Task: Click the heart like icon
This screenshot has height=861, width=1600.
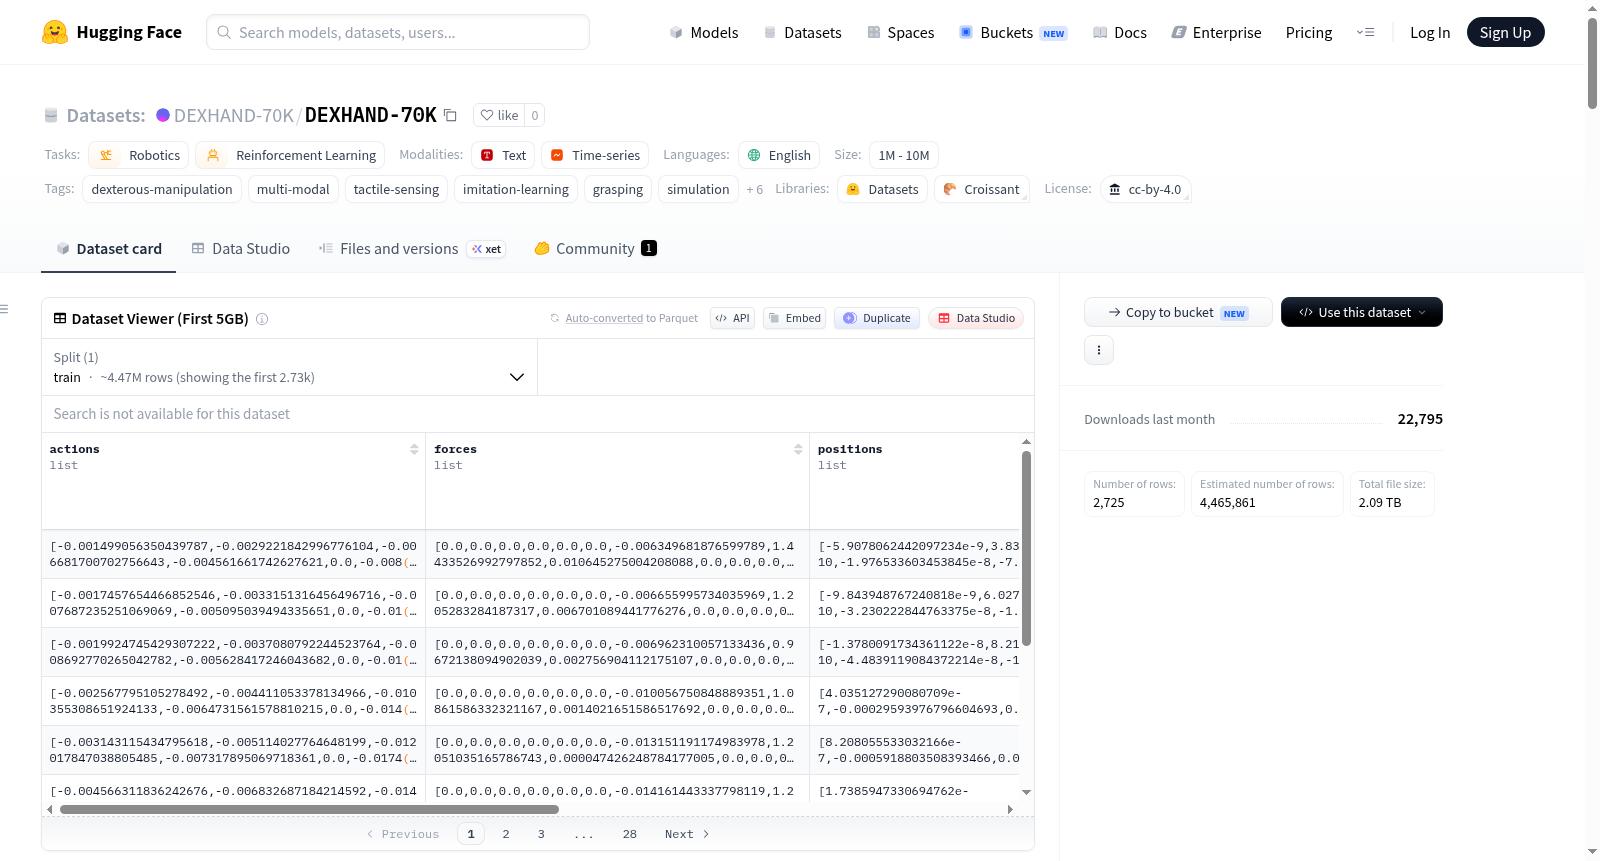Action: pos(487,115)
